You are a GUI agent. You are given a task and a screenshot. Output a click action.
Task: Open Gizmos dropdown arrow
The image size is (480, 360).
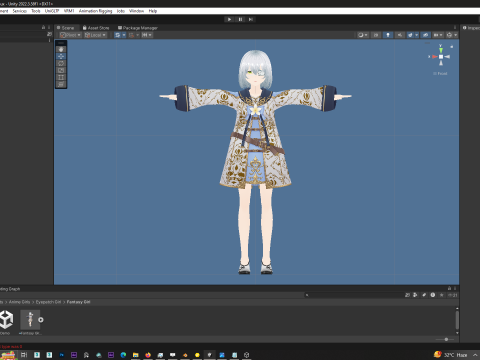[x=456, y=35]
